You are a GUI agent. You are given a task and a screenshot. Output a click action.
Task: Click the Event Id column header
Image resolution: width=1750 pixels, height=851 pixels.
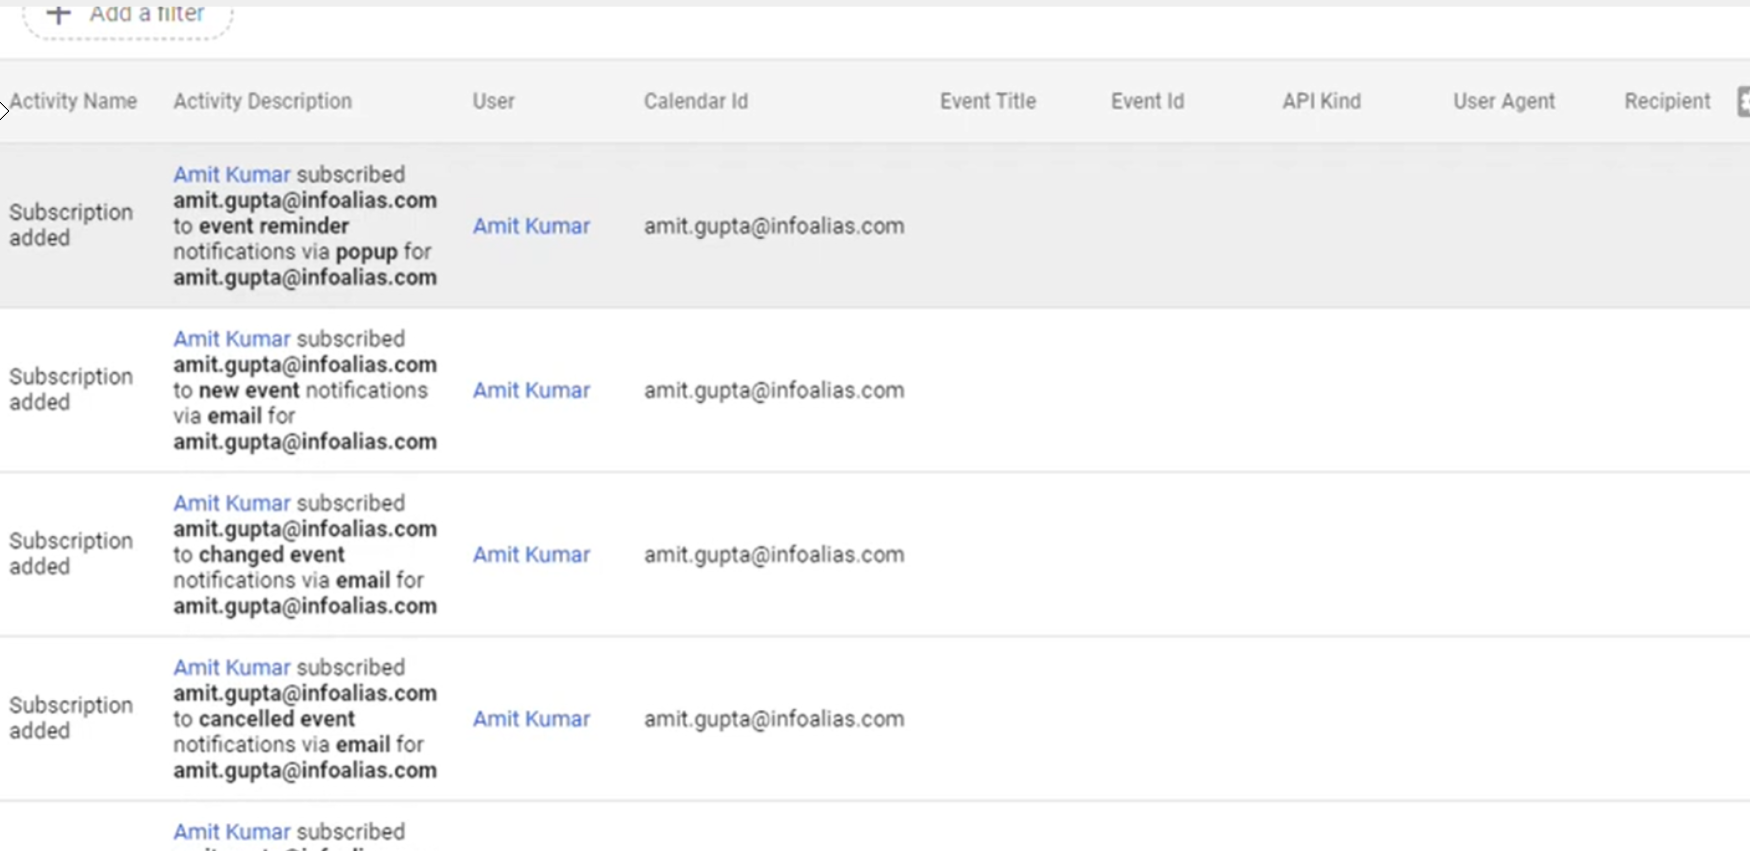point(1148,101)
